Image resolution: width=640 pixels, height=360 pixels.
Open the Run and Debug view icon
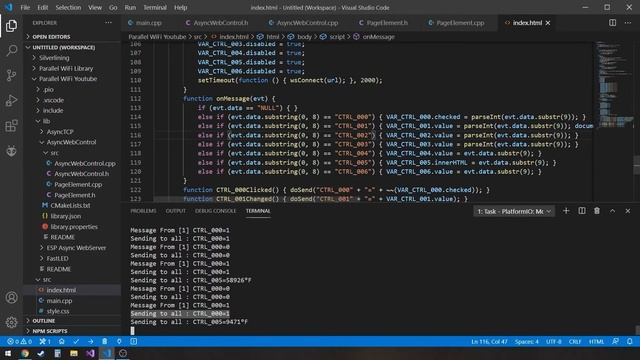11,100
